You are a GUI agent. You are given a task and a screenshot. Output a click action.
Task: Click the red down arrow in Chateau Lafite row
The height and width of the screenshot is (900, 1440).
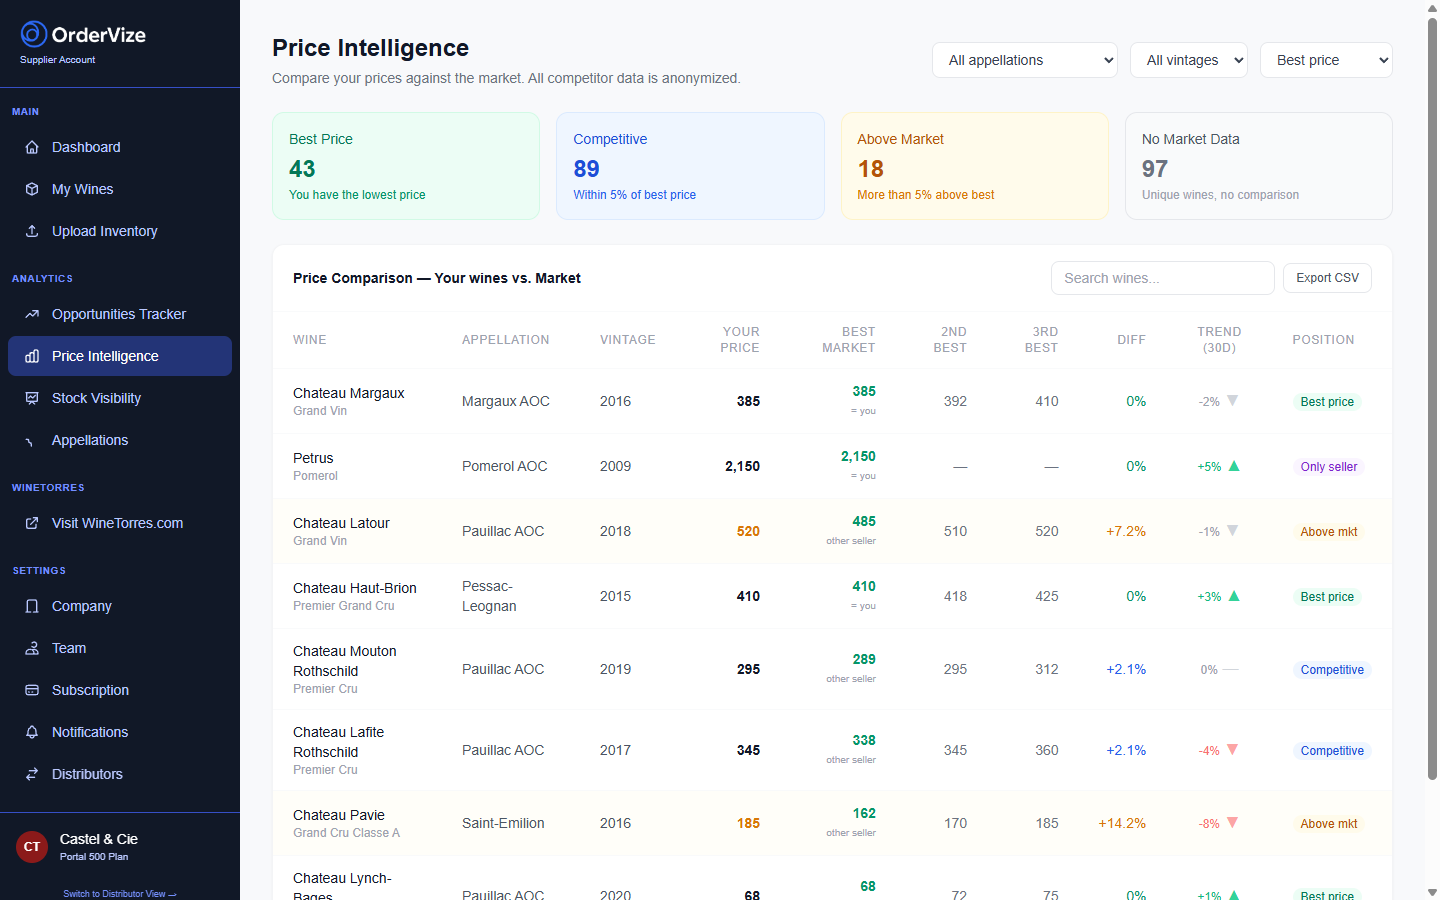[1232, 750]
